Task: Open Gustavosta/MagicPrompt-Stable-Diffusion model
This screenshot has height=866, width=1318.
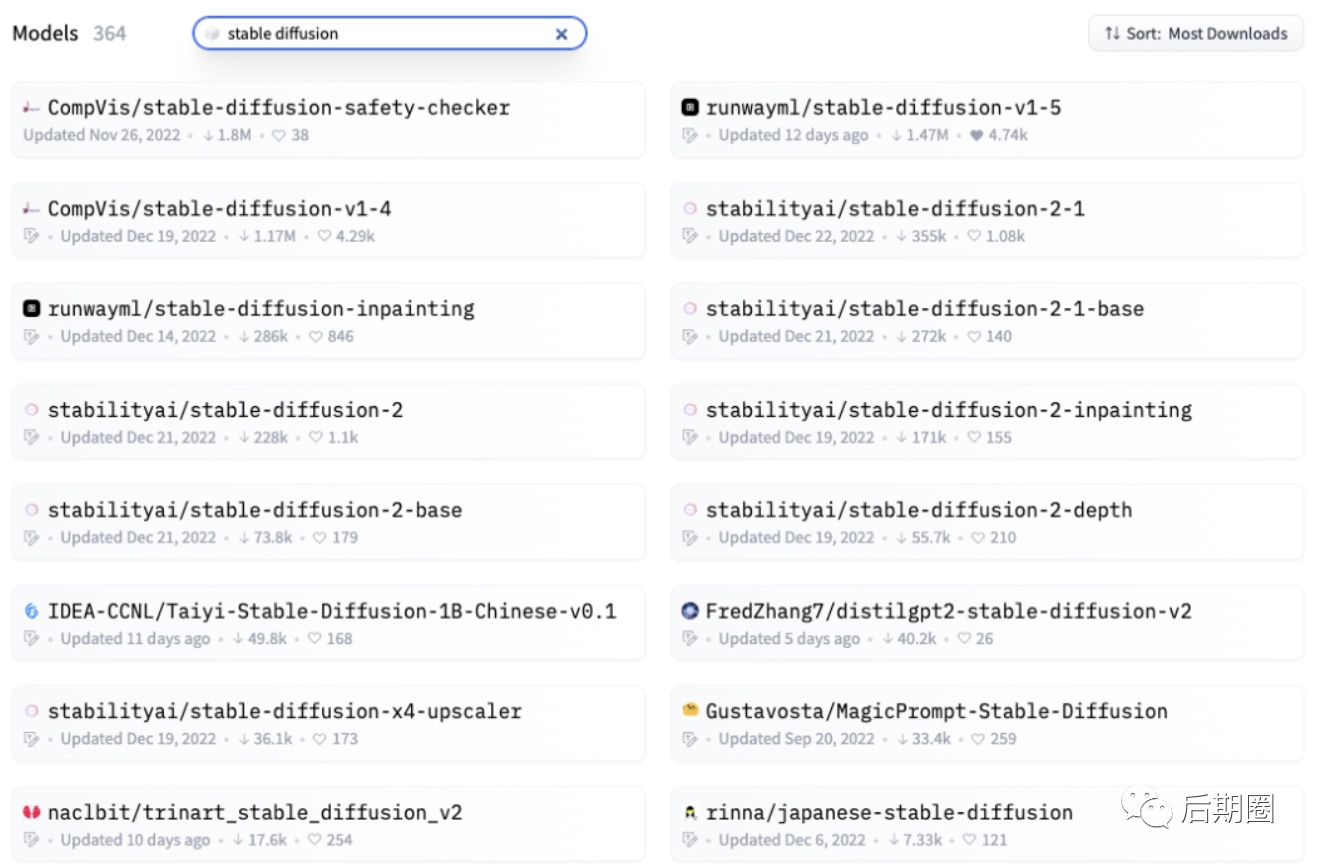Action: 986,723
